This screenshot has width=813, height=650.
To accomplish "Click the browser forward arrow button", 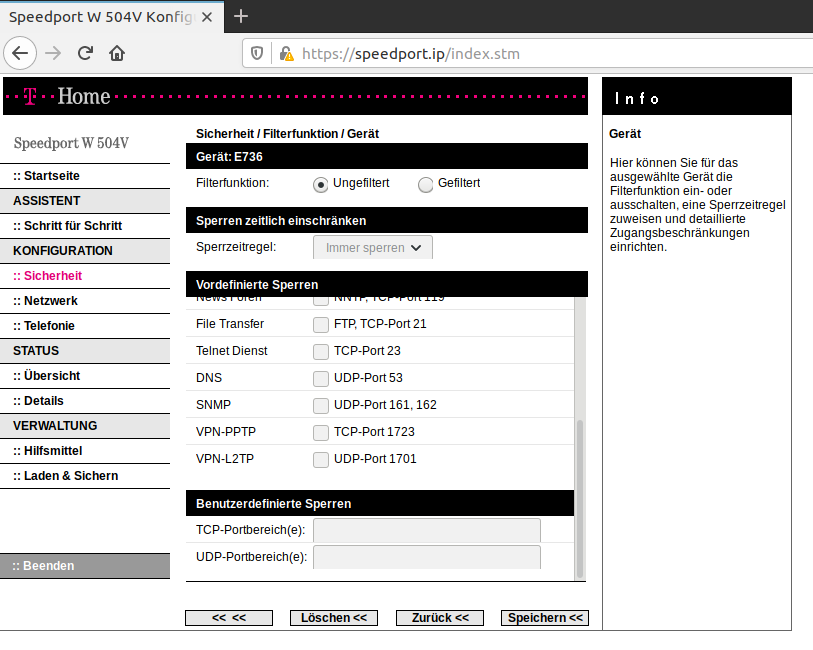I will (53, 53).
